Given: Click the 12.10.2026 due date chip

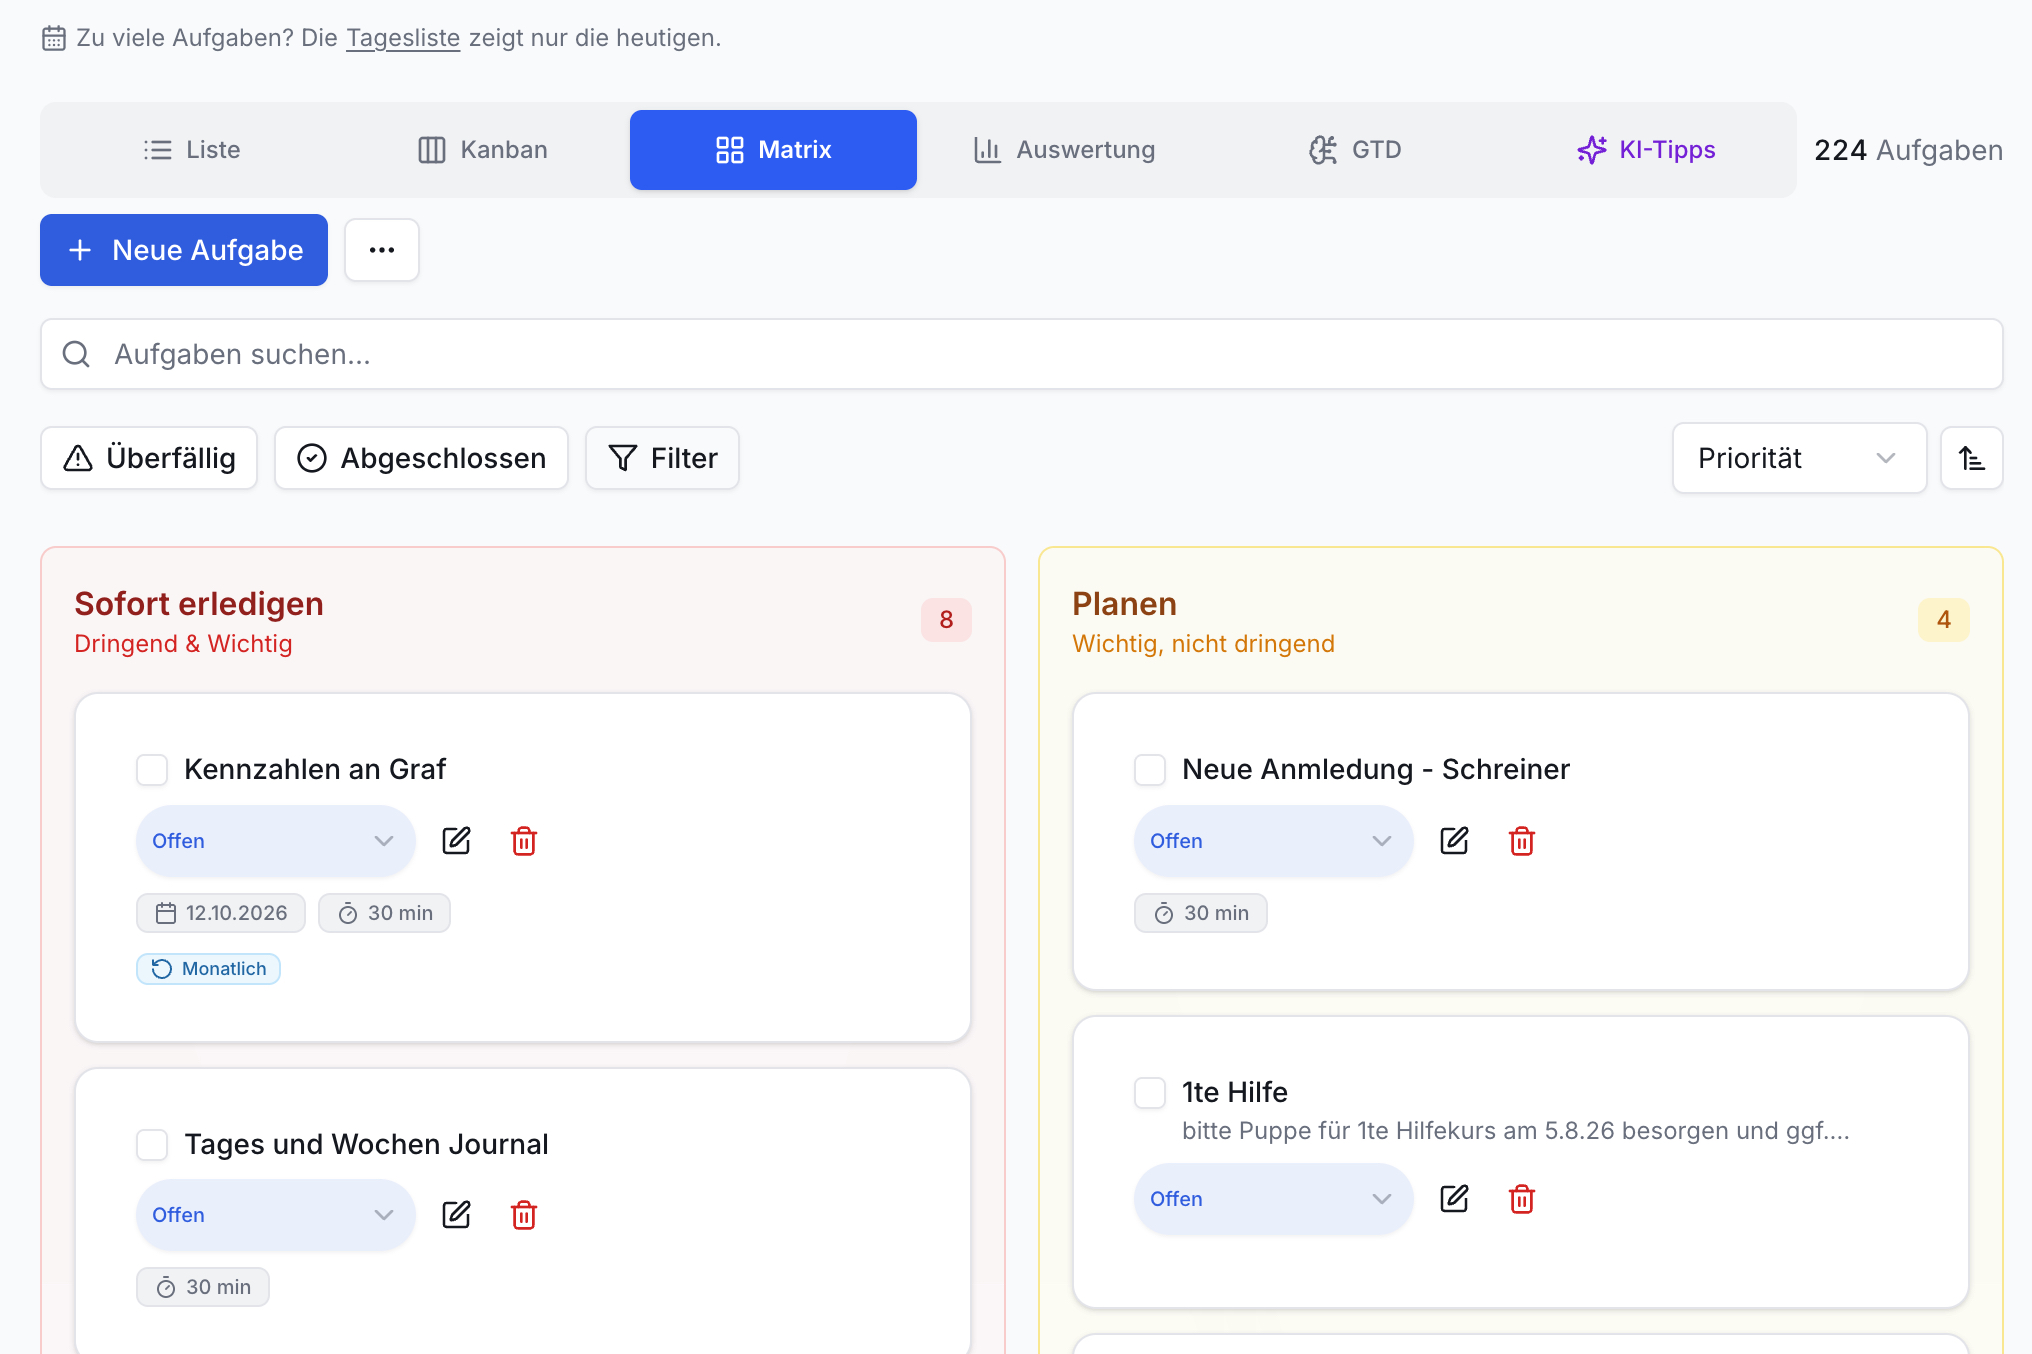Looking at the screenshot, I should pyautogui.click(x=221, y=913).
